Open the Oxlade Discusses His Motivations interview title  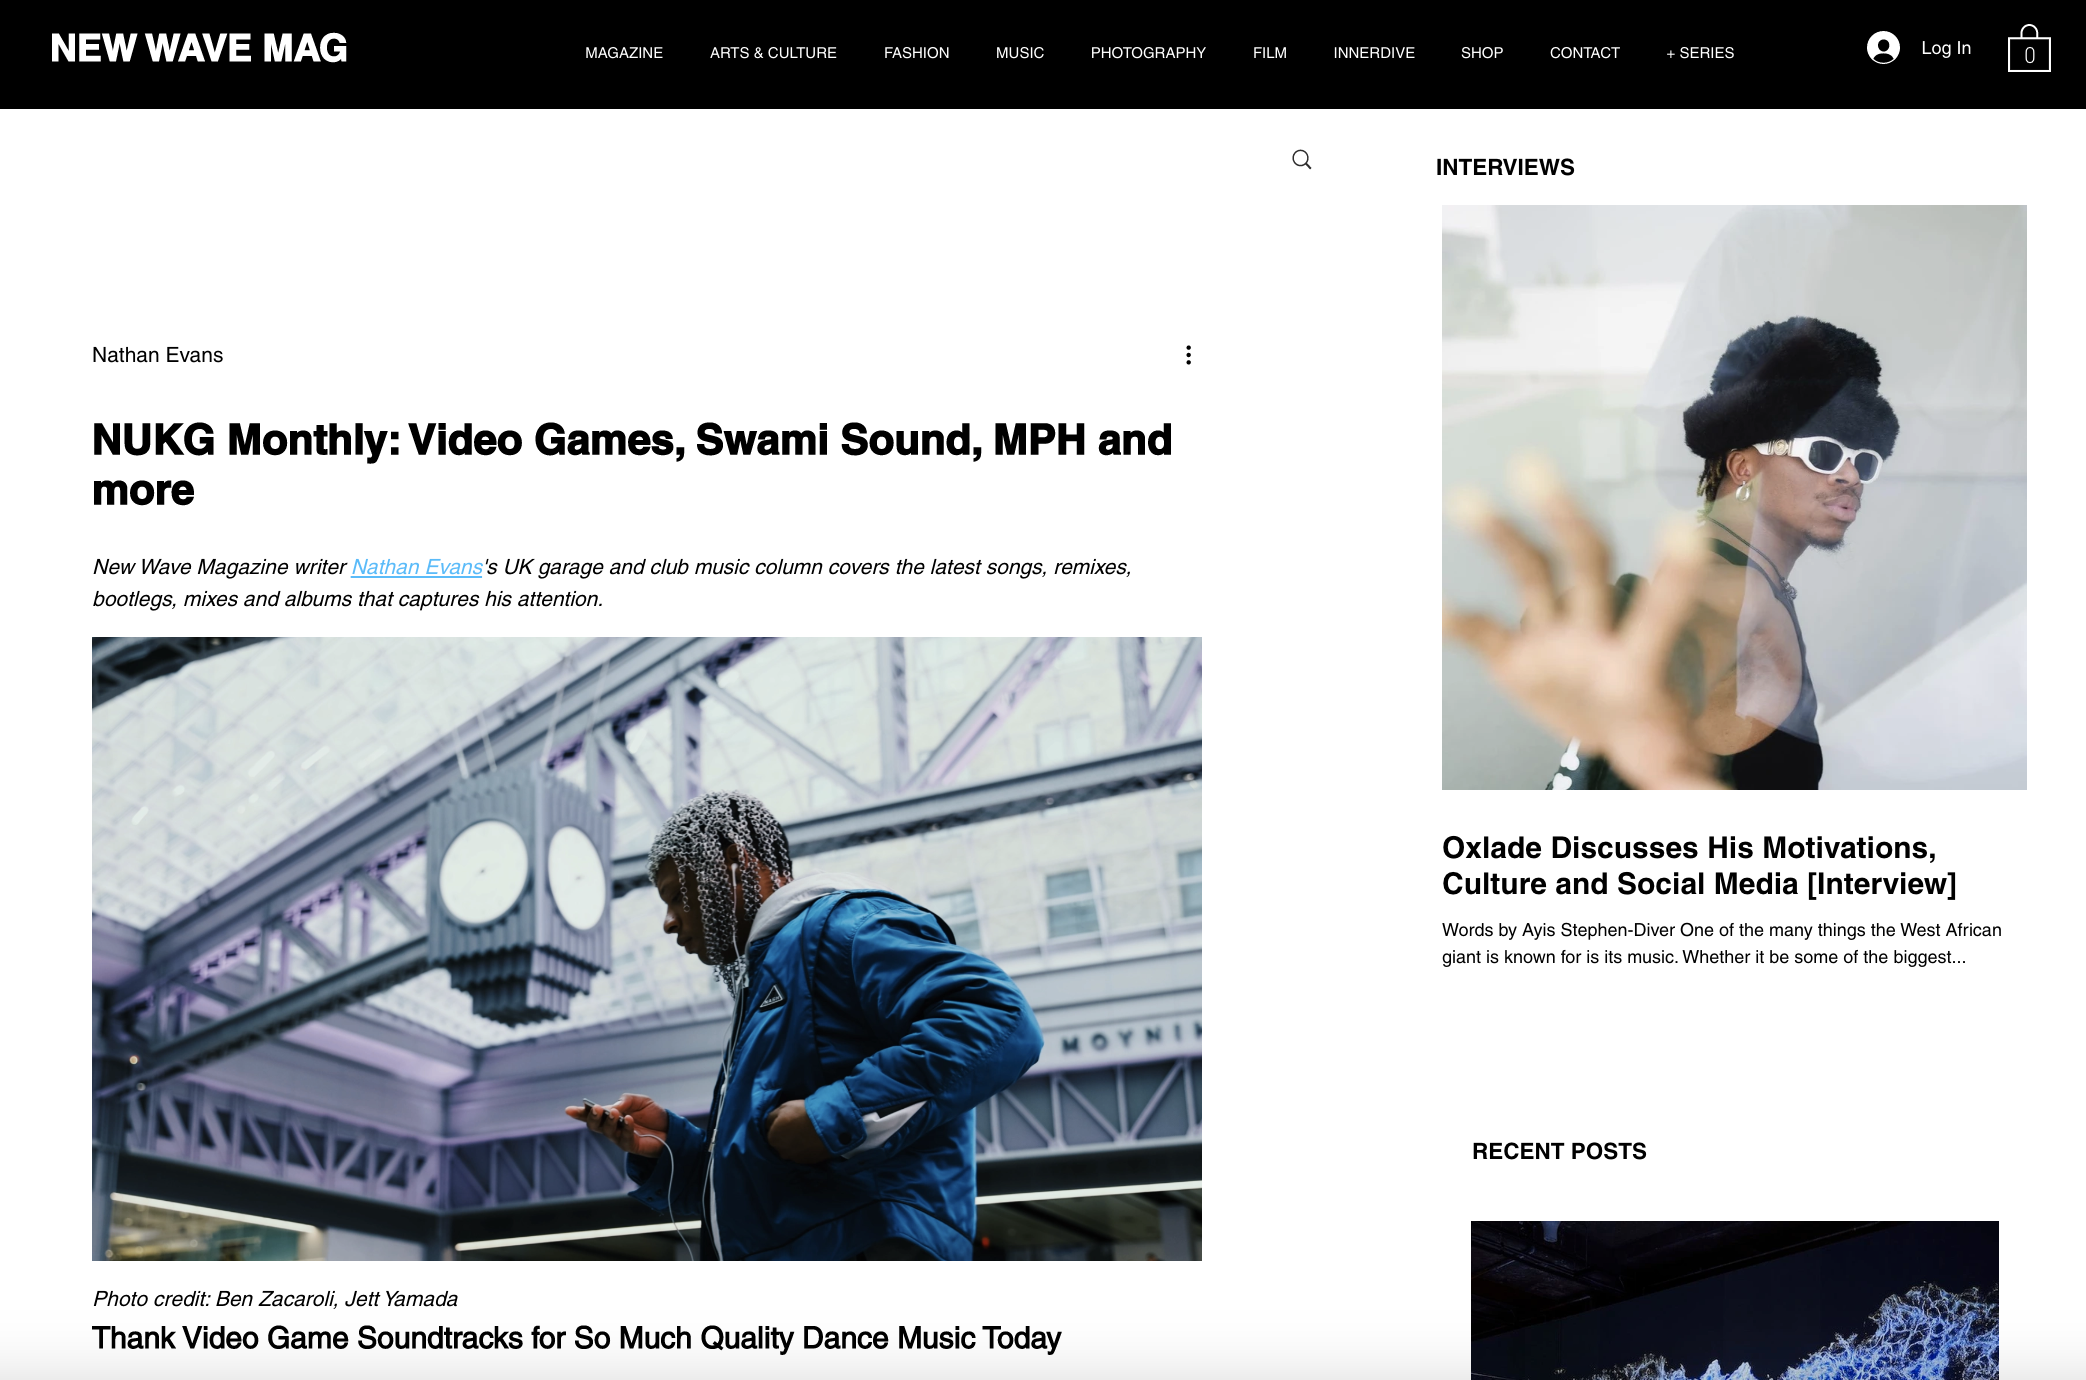pos(1699,866)
